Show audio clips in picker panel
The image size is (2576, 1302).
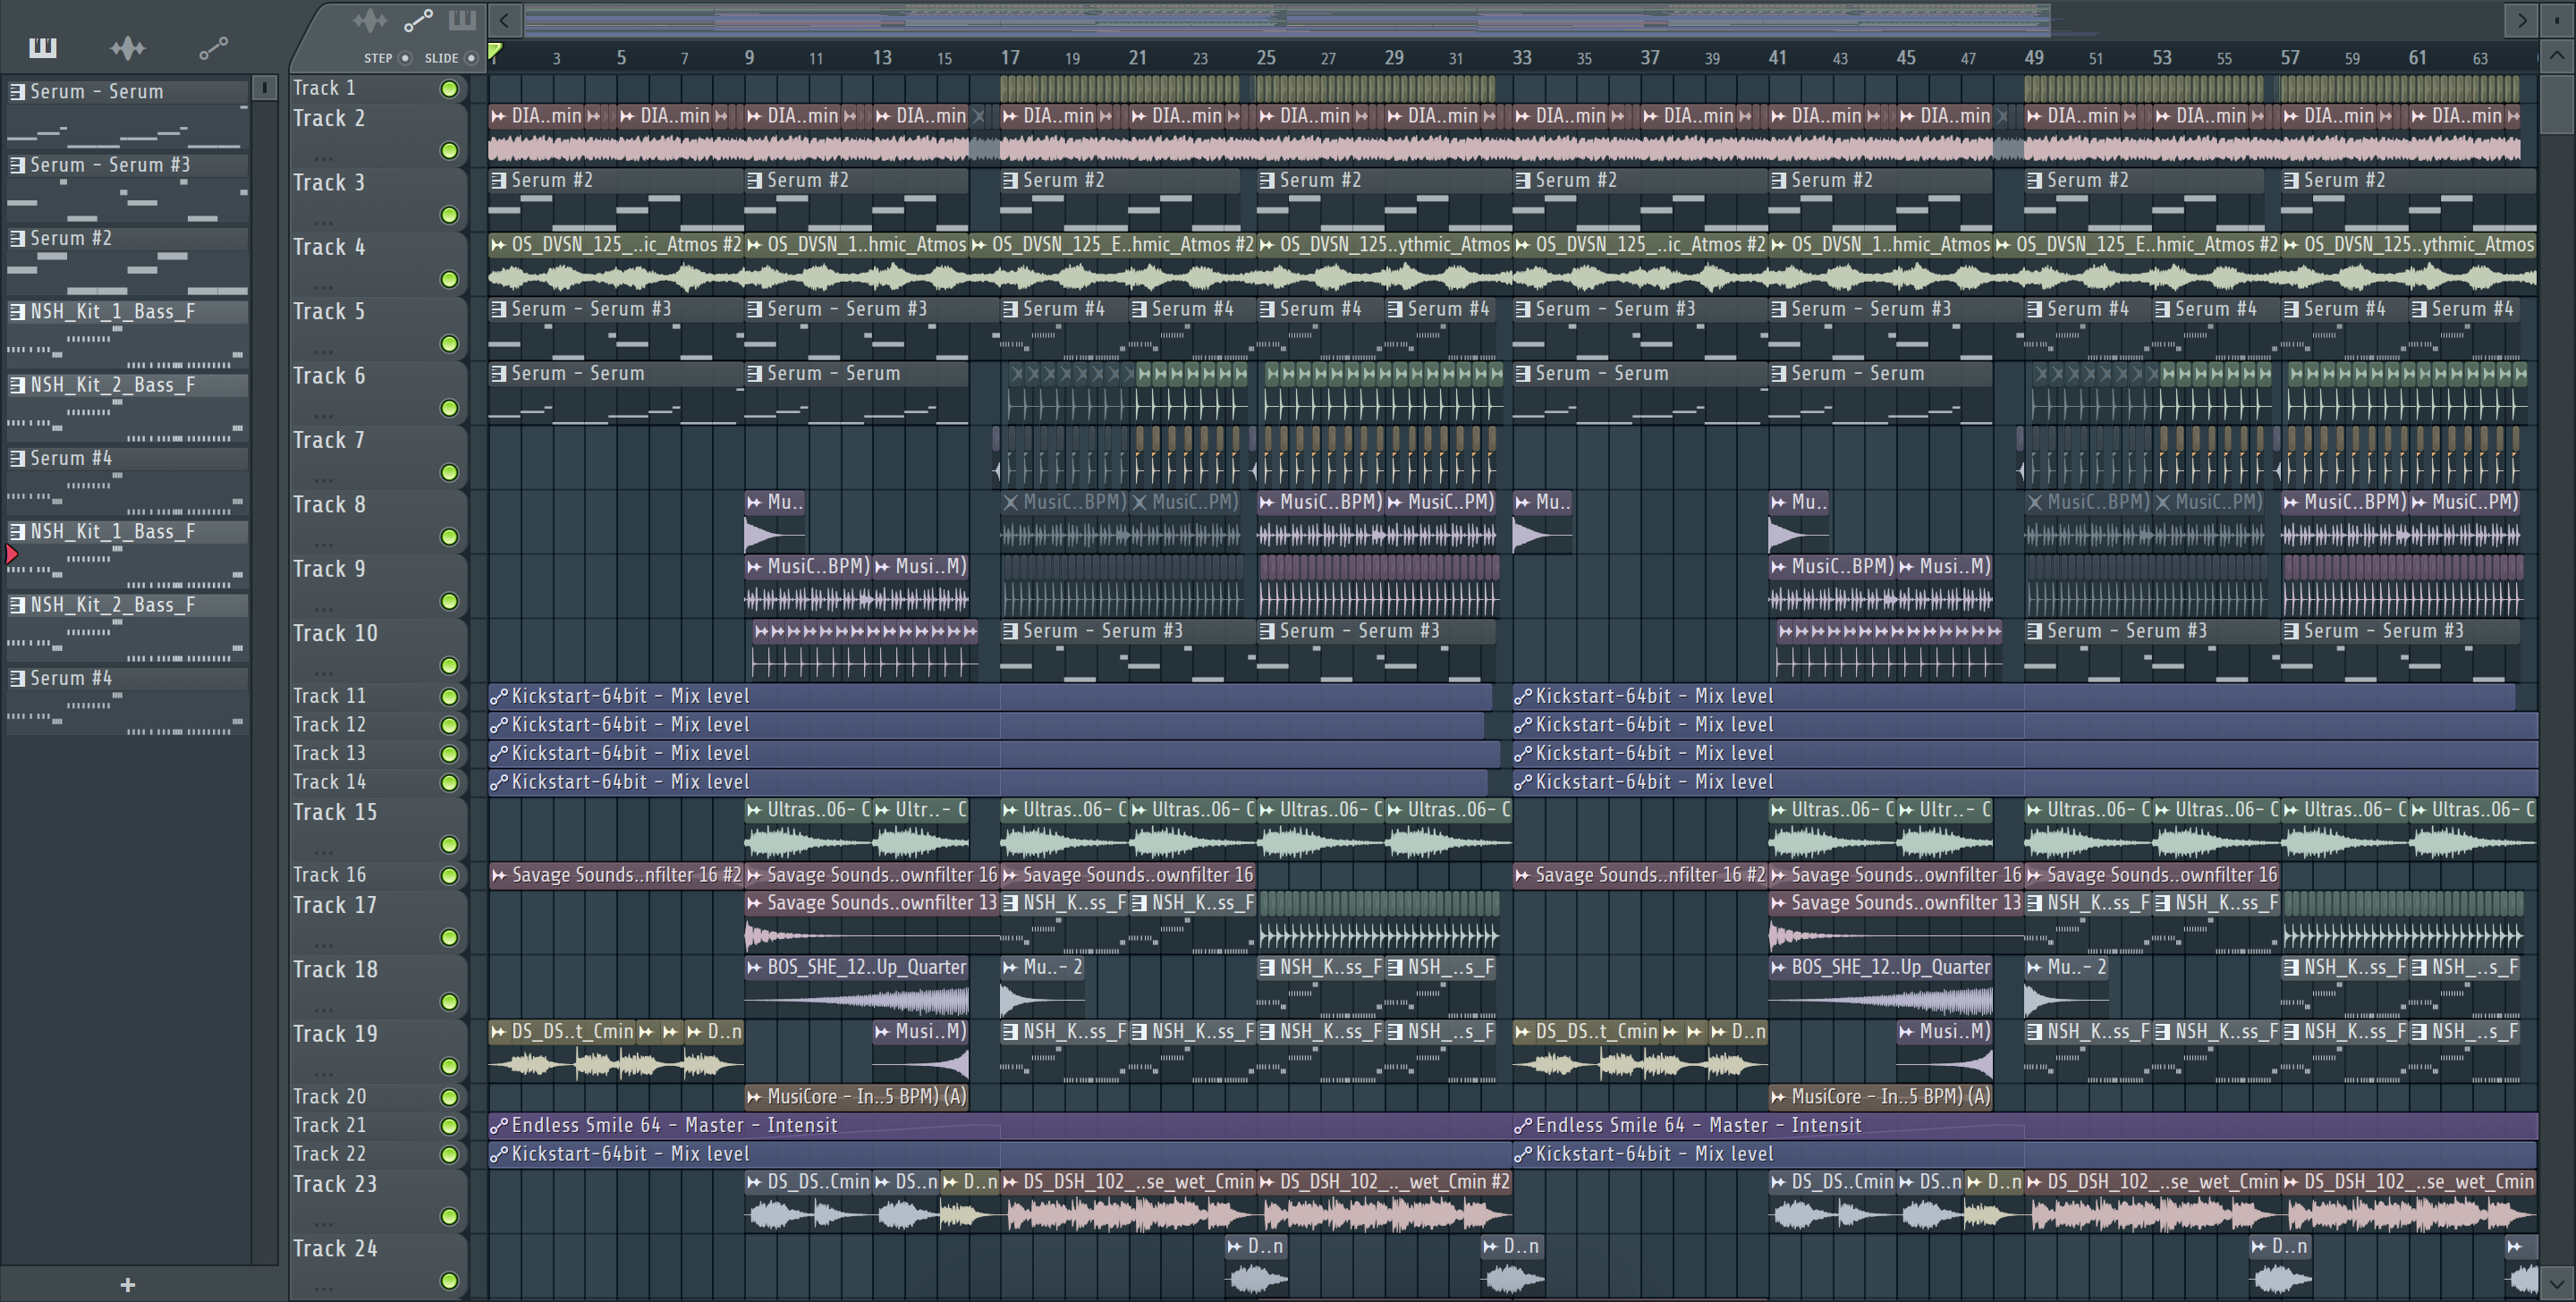127,47
